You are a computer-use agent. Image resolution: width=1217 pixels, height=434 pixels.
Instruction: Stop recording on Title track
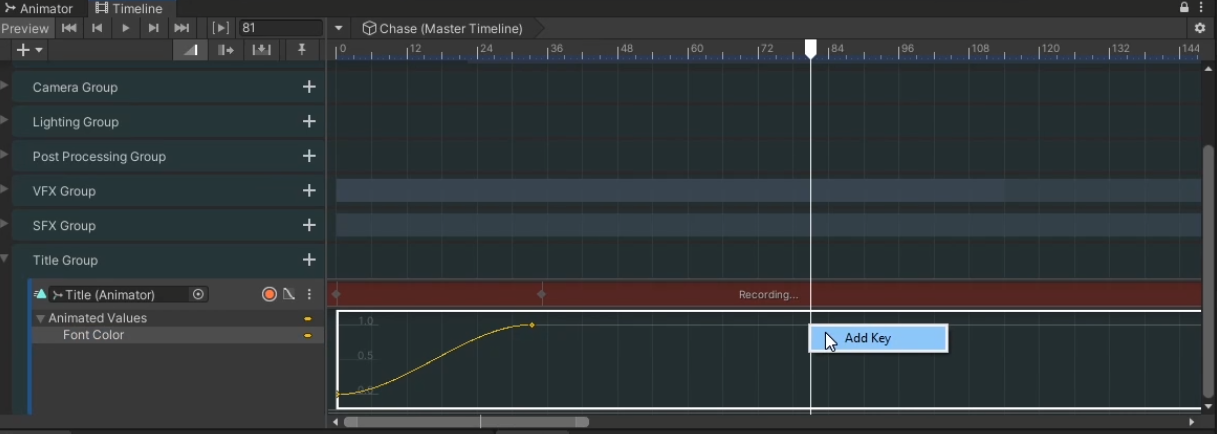pos(269,294)
